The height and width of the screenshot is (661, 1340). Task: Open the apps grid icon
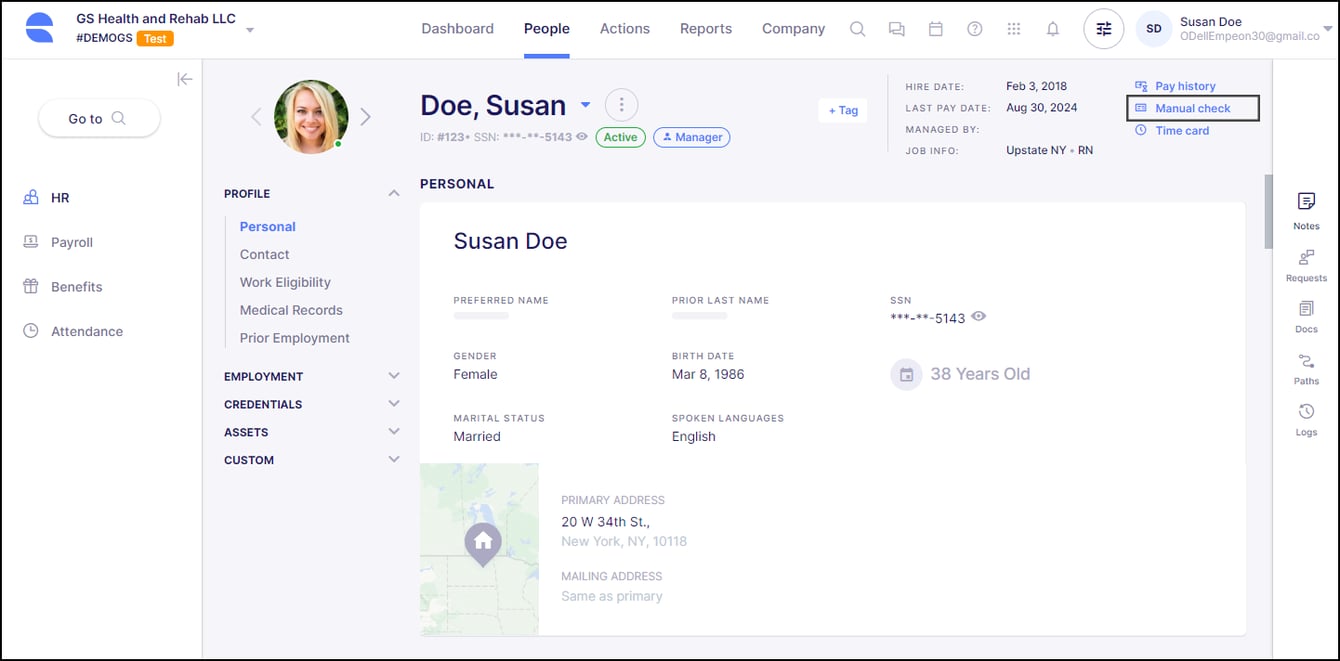(x=1013, y=29)
